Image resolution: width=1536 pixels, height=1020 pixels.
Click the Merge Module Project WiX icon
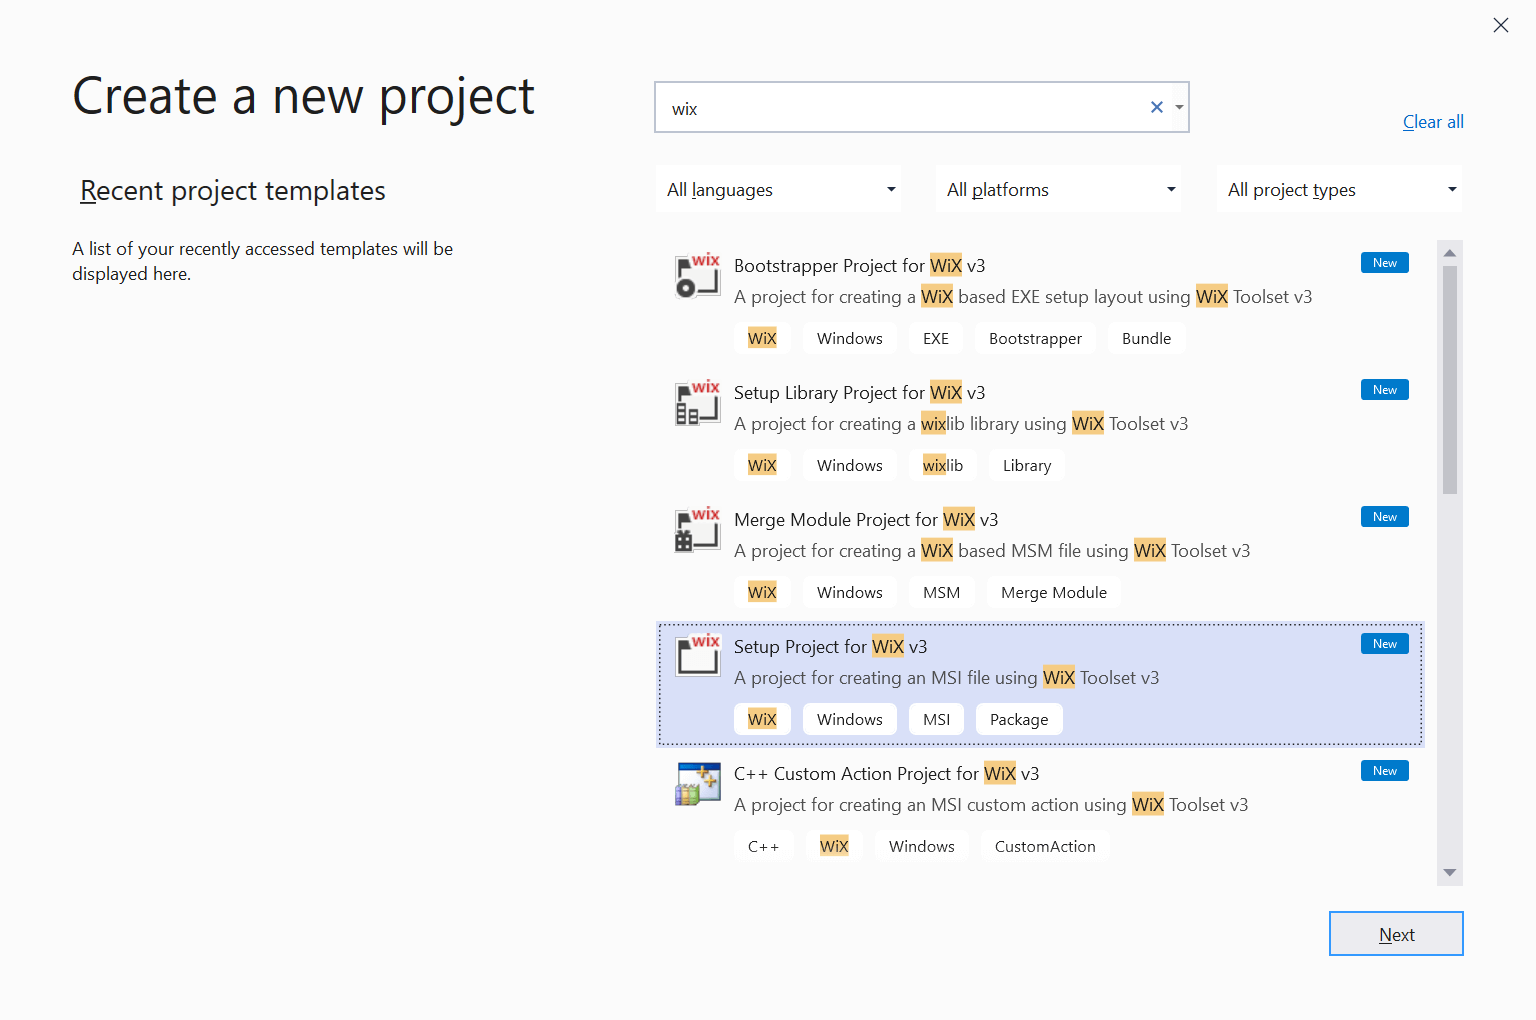click(697, 530)
